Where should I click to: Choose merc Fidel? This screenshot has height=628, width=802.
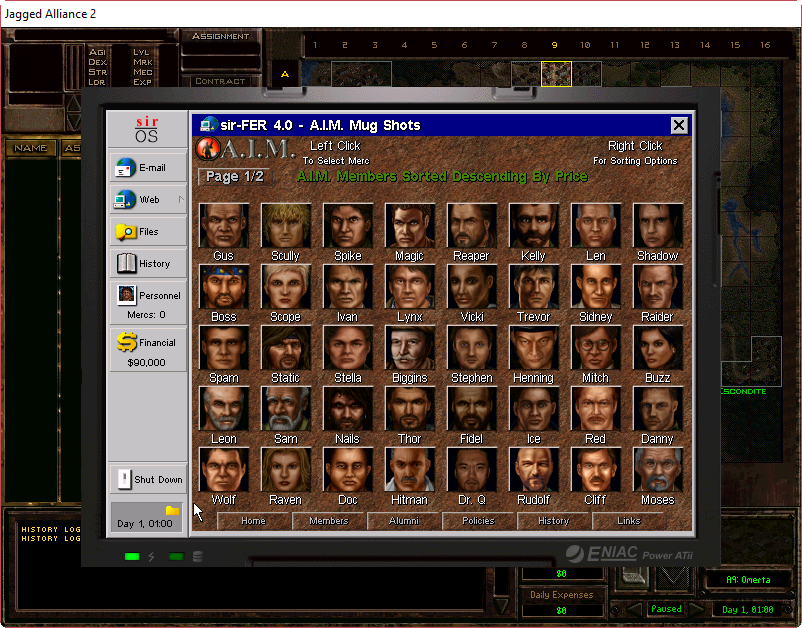472,409
